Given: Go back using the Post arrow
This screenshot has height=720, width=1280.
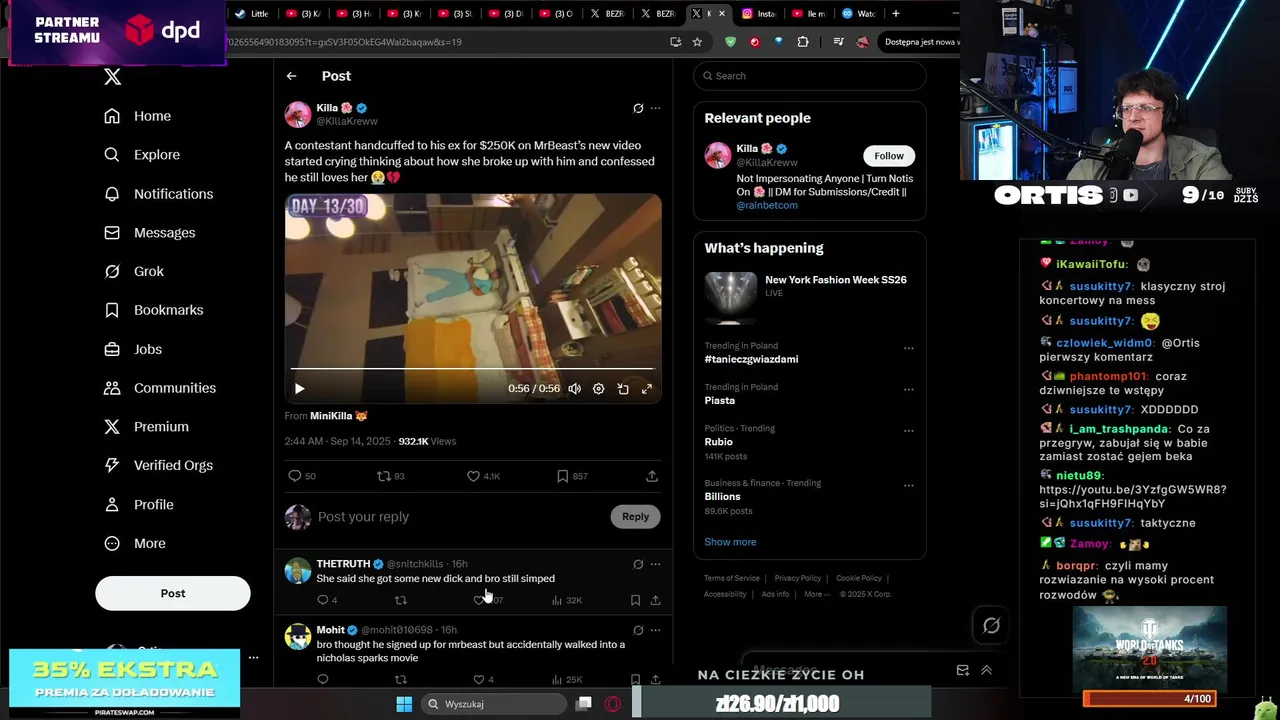Looking at the screenshot, I should [291, 76].
